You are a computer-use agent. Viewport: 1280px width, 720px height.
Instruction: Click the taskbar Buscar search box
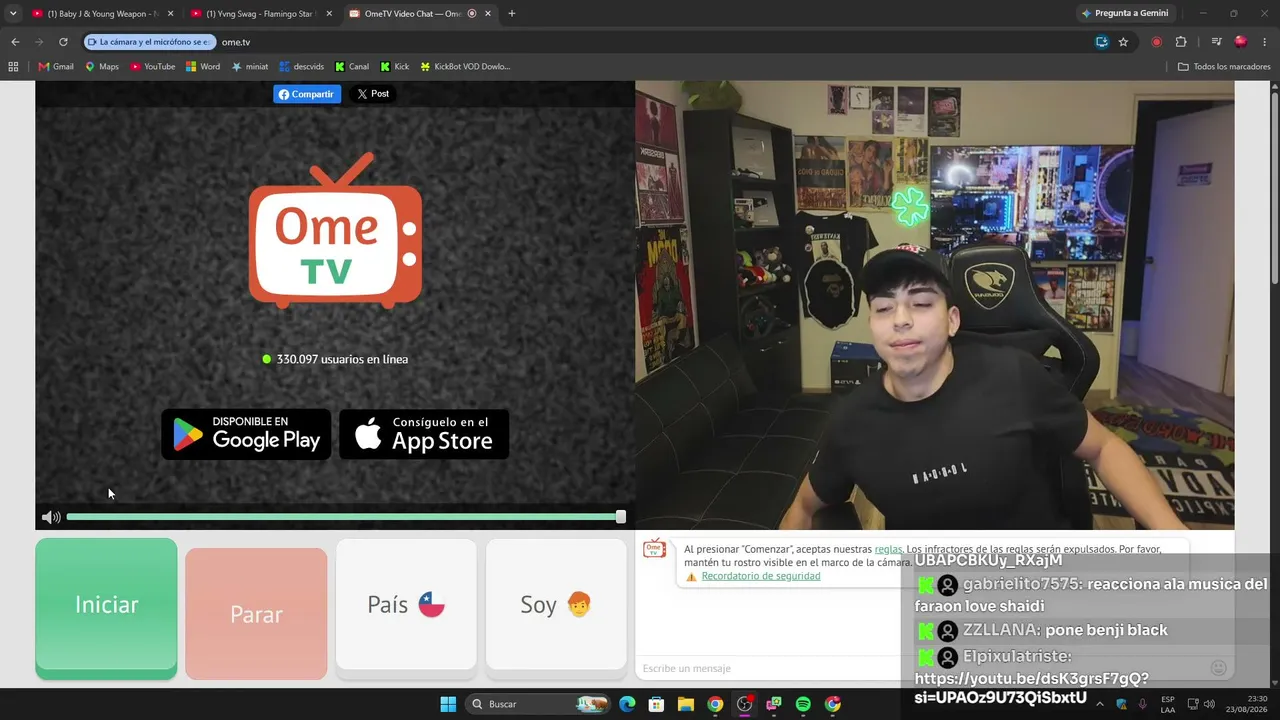click(539, 704)
